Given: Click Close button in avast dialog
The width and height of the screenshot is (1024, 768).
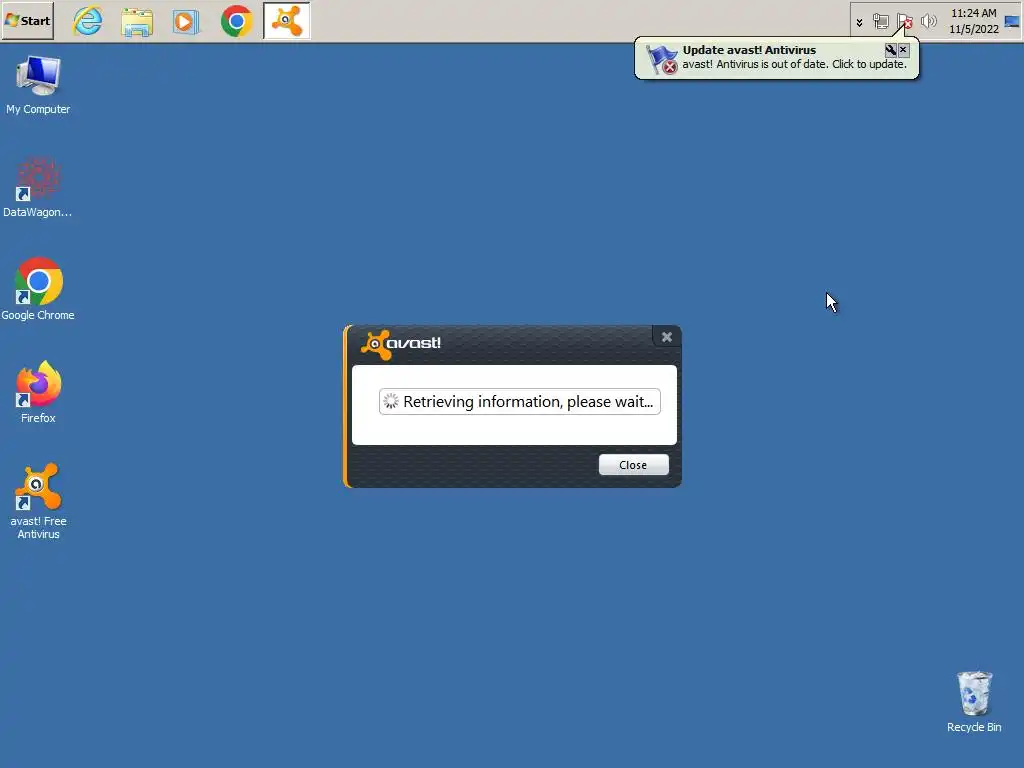Looking at the screenshot, I should [633, 465].
